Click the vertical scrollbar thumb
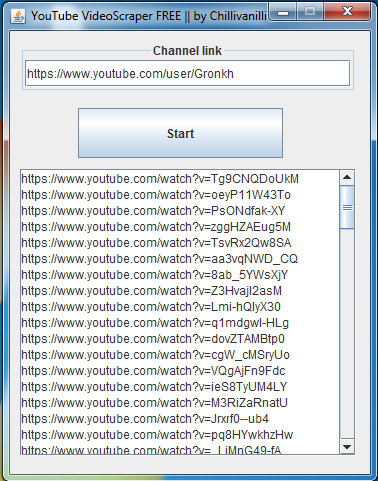 pos(347,207)
